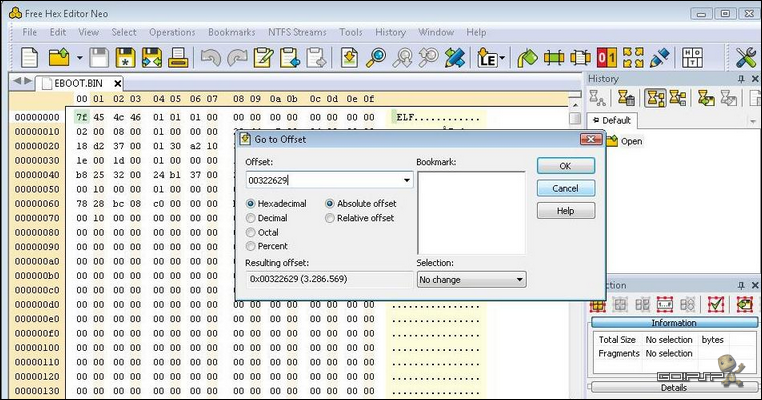Click the New file toolbar icon
The width and height of the screenshot is (762, 400).
(29, 57)
